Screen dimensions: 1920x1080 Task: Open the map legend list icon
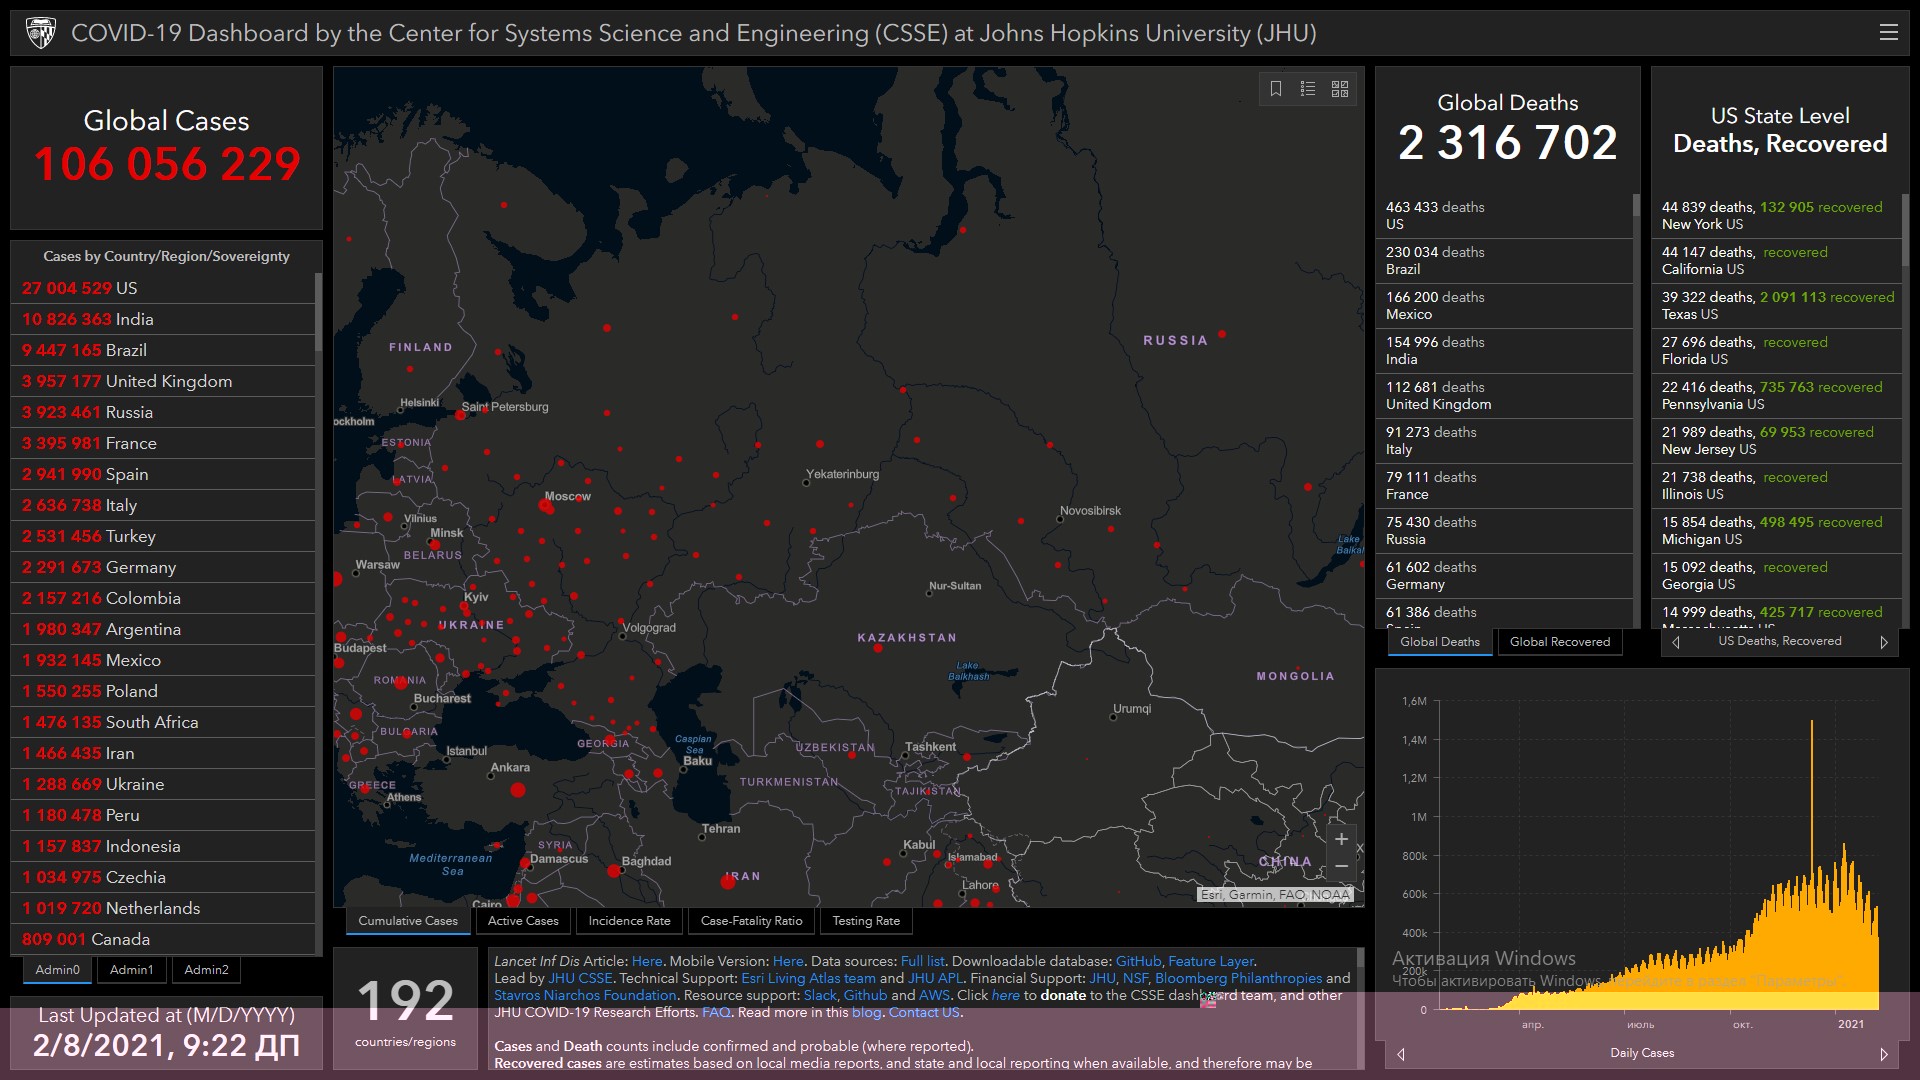pyautogui.click(x=1308, y=89)
